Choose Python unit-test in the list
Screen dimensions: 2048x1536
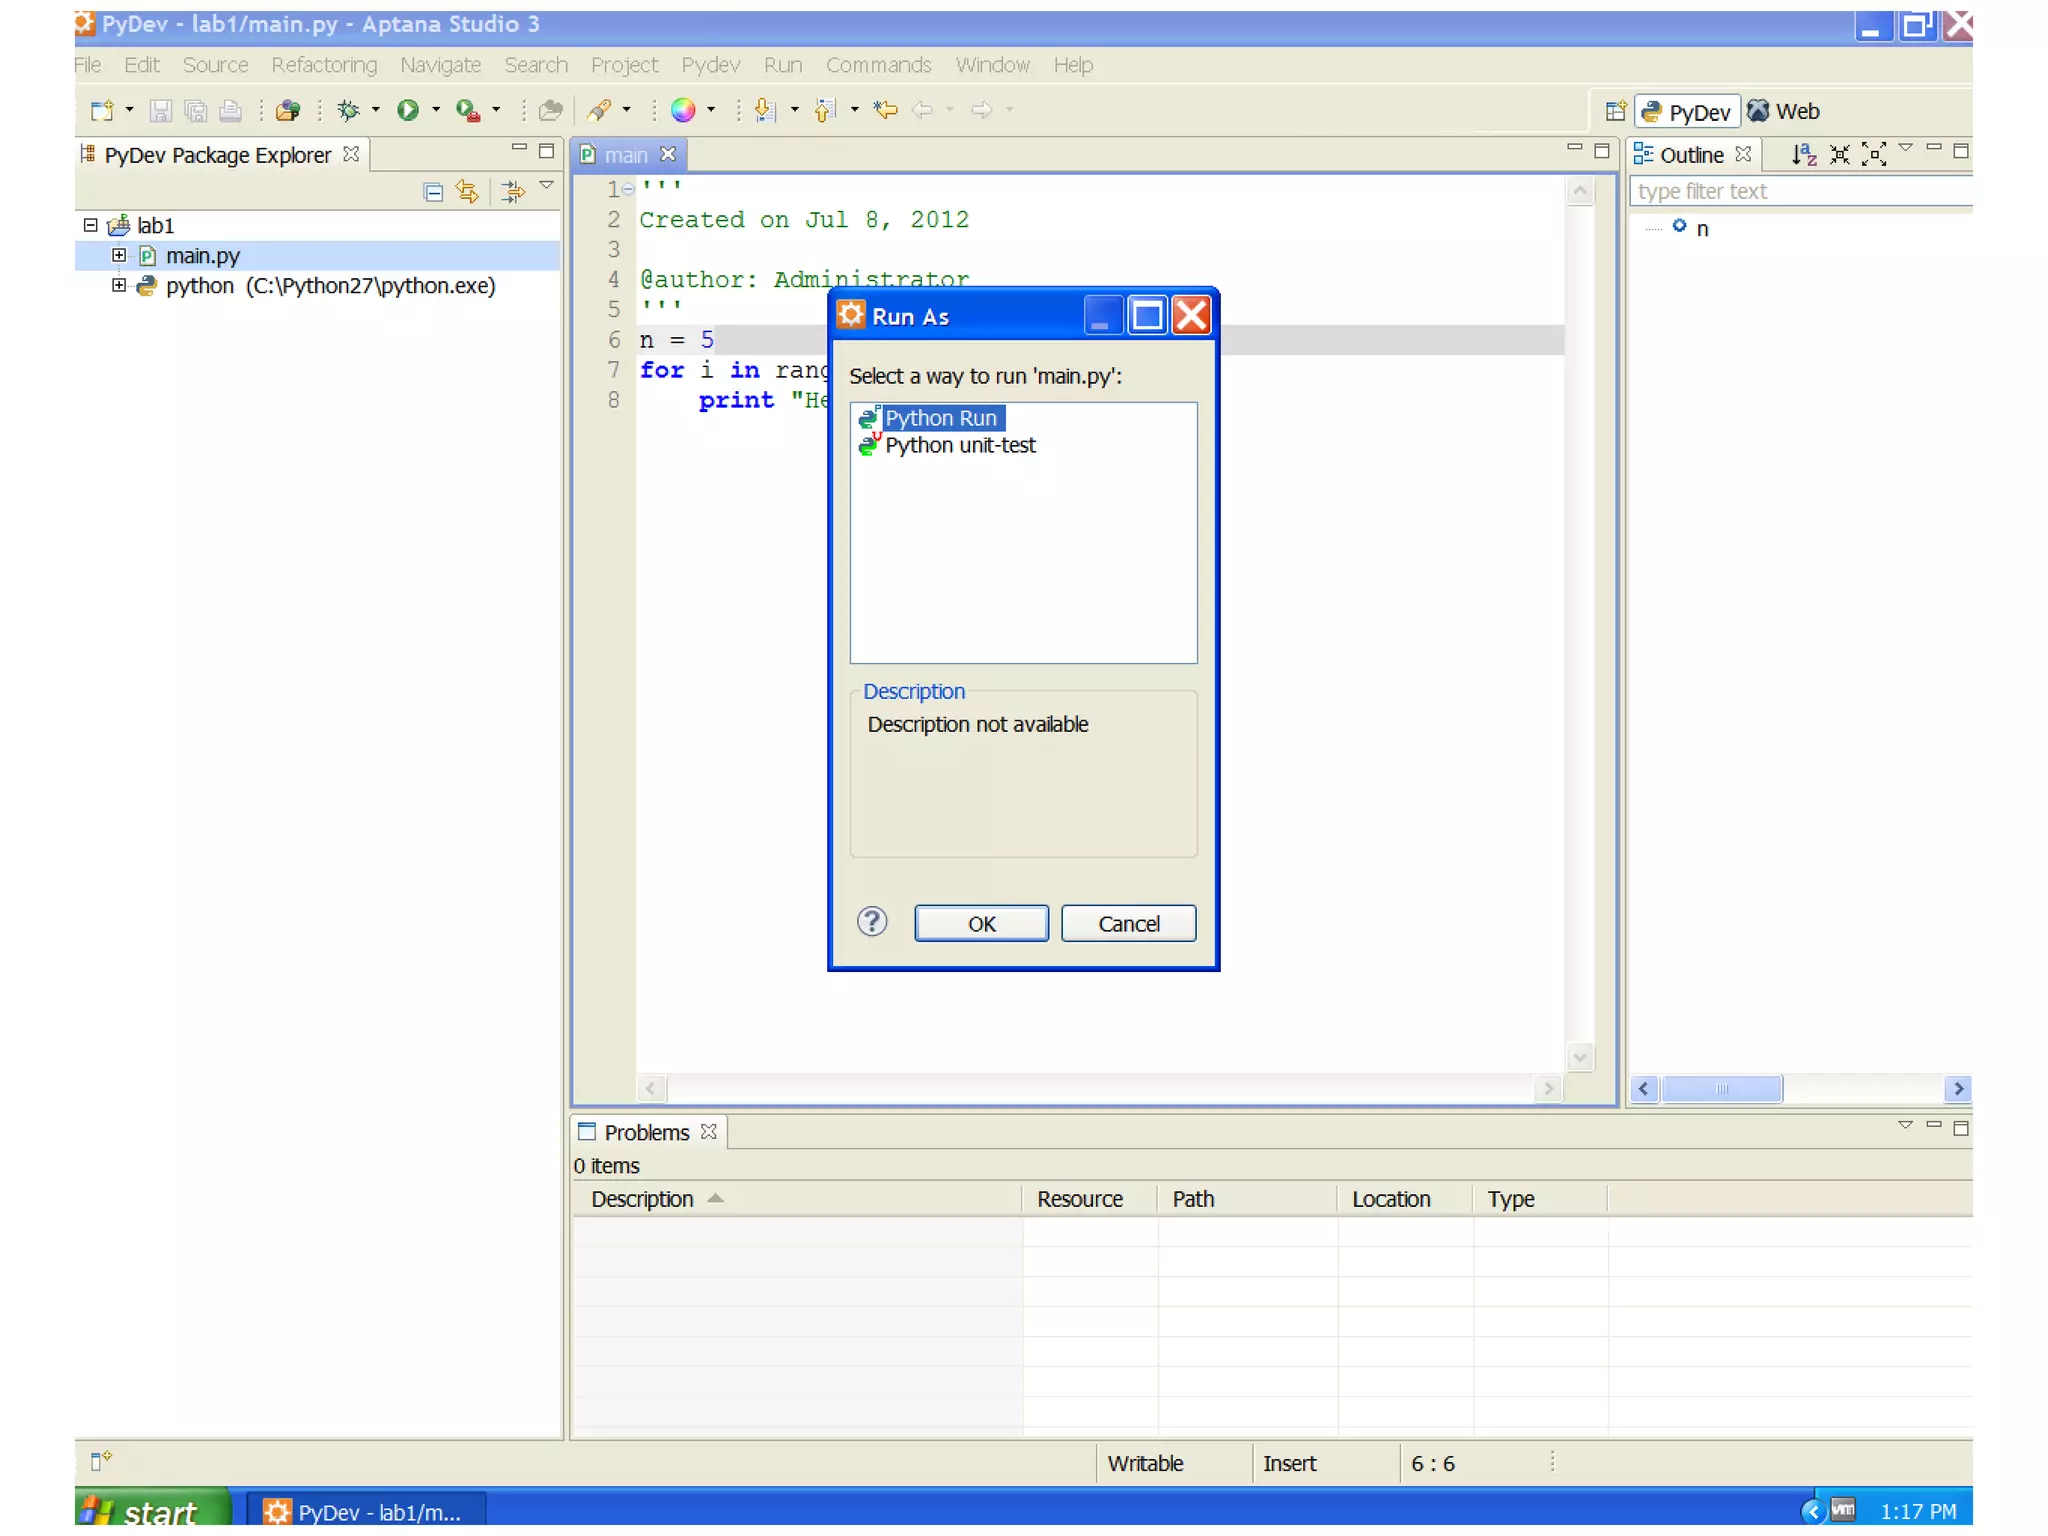960,445
